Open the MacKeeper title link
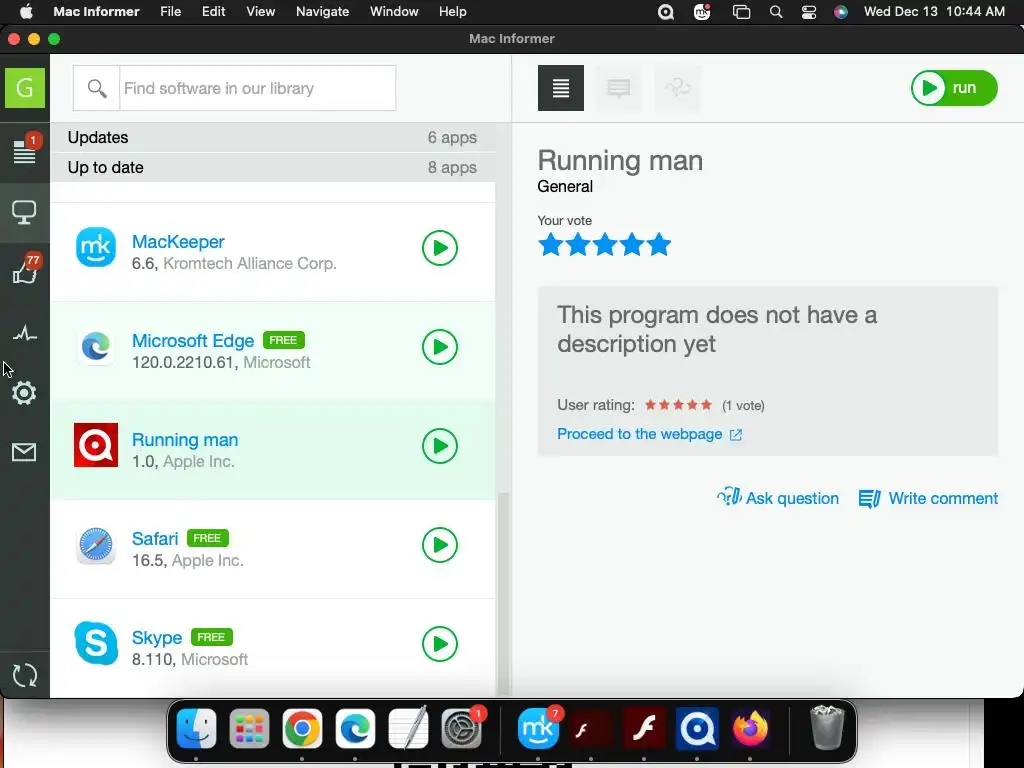The image size is (1024, 768). click(x=178, y=242)
